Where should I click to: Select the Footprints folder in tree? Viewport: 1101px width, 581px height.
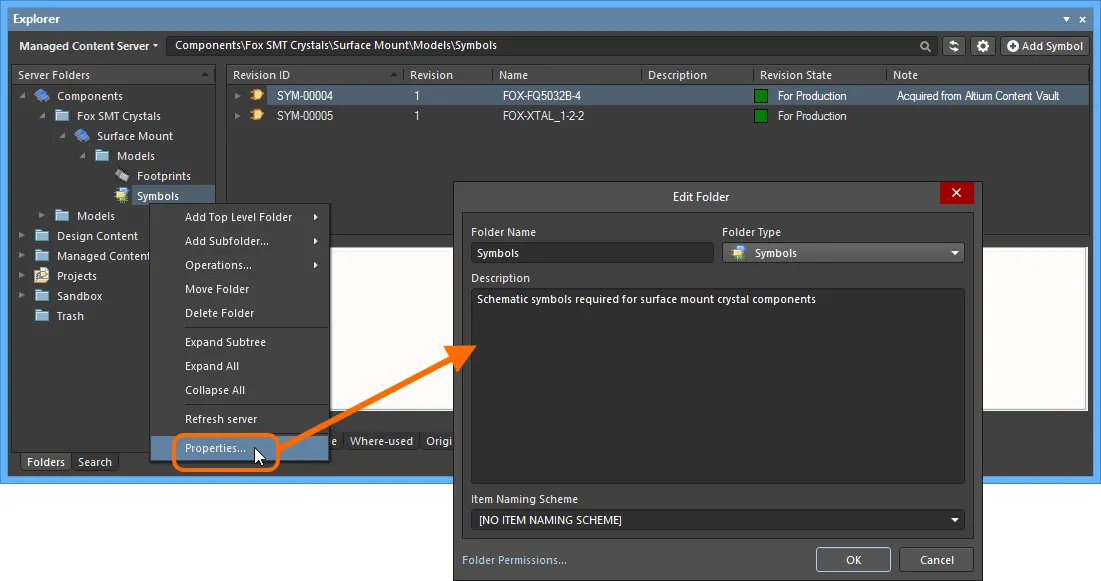[x=164, y=176]
